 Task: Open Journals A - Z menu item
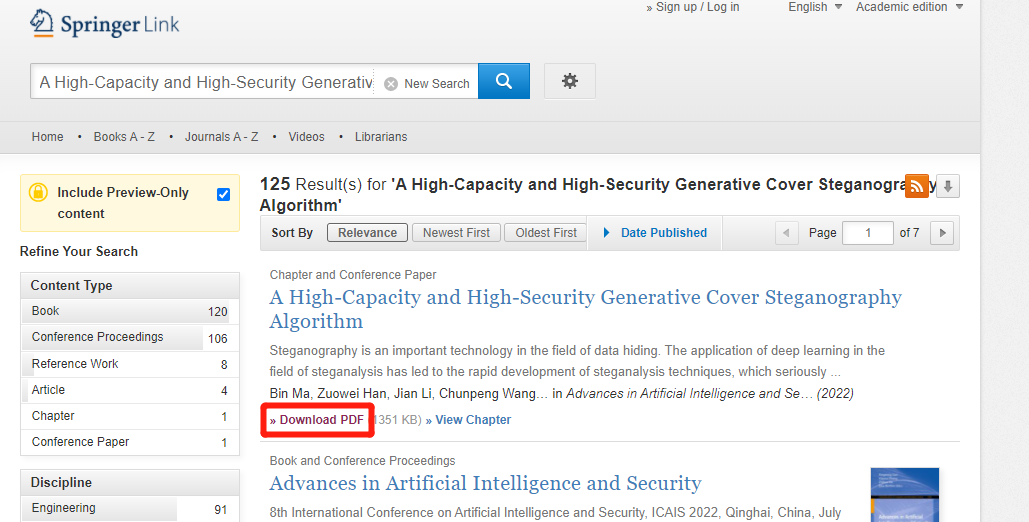[221, 137]
